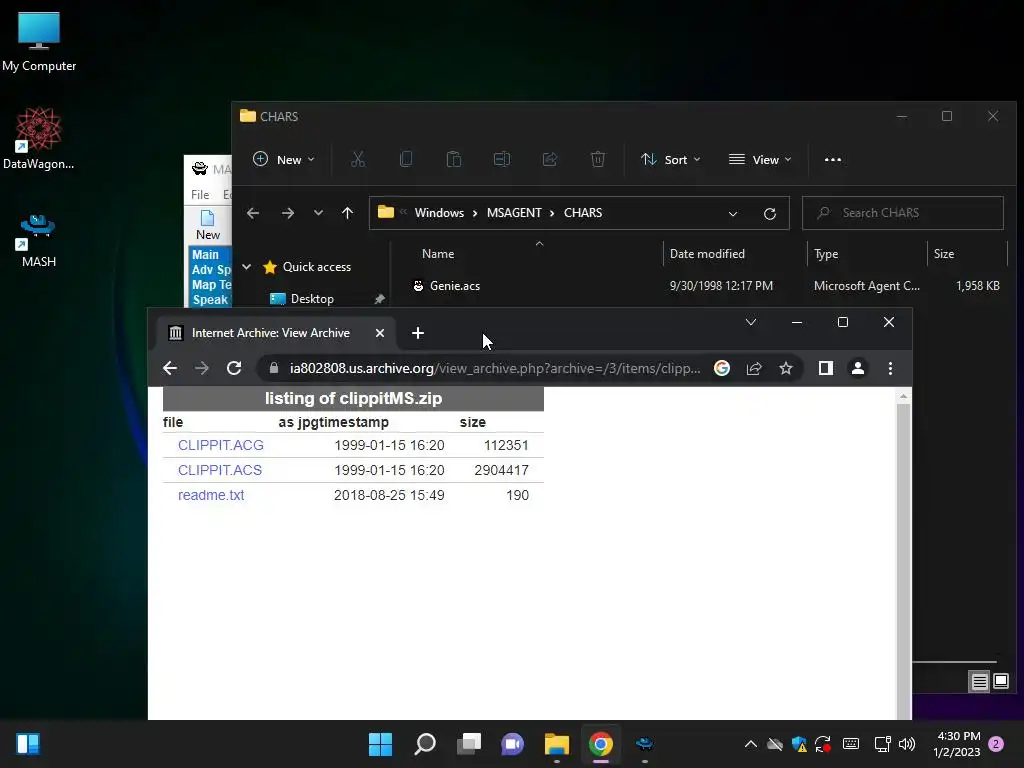Refresh the CHARS folder view
The width and height of the screenshot is (1024, 768).
click(770, 214)
